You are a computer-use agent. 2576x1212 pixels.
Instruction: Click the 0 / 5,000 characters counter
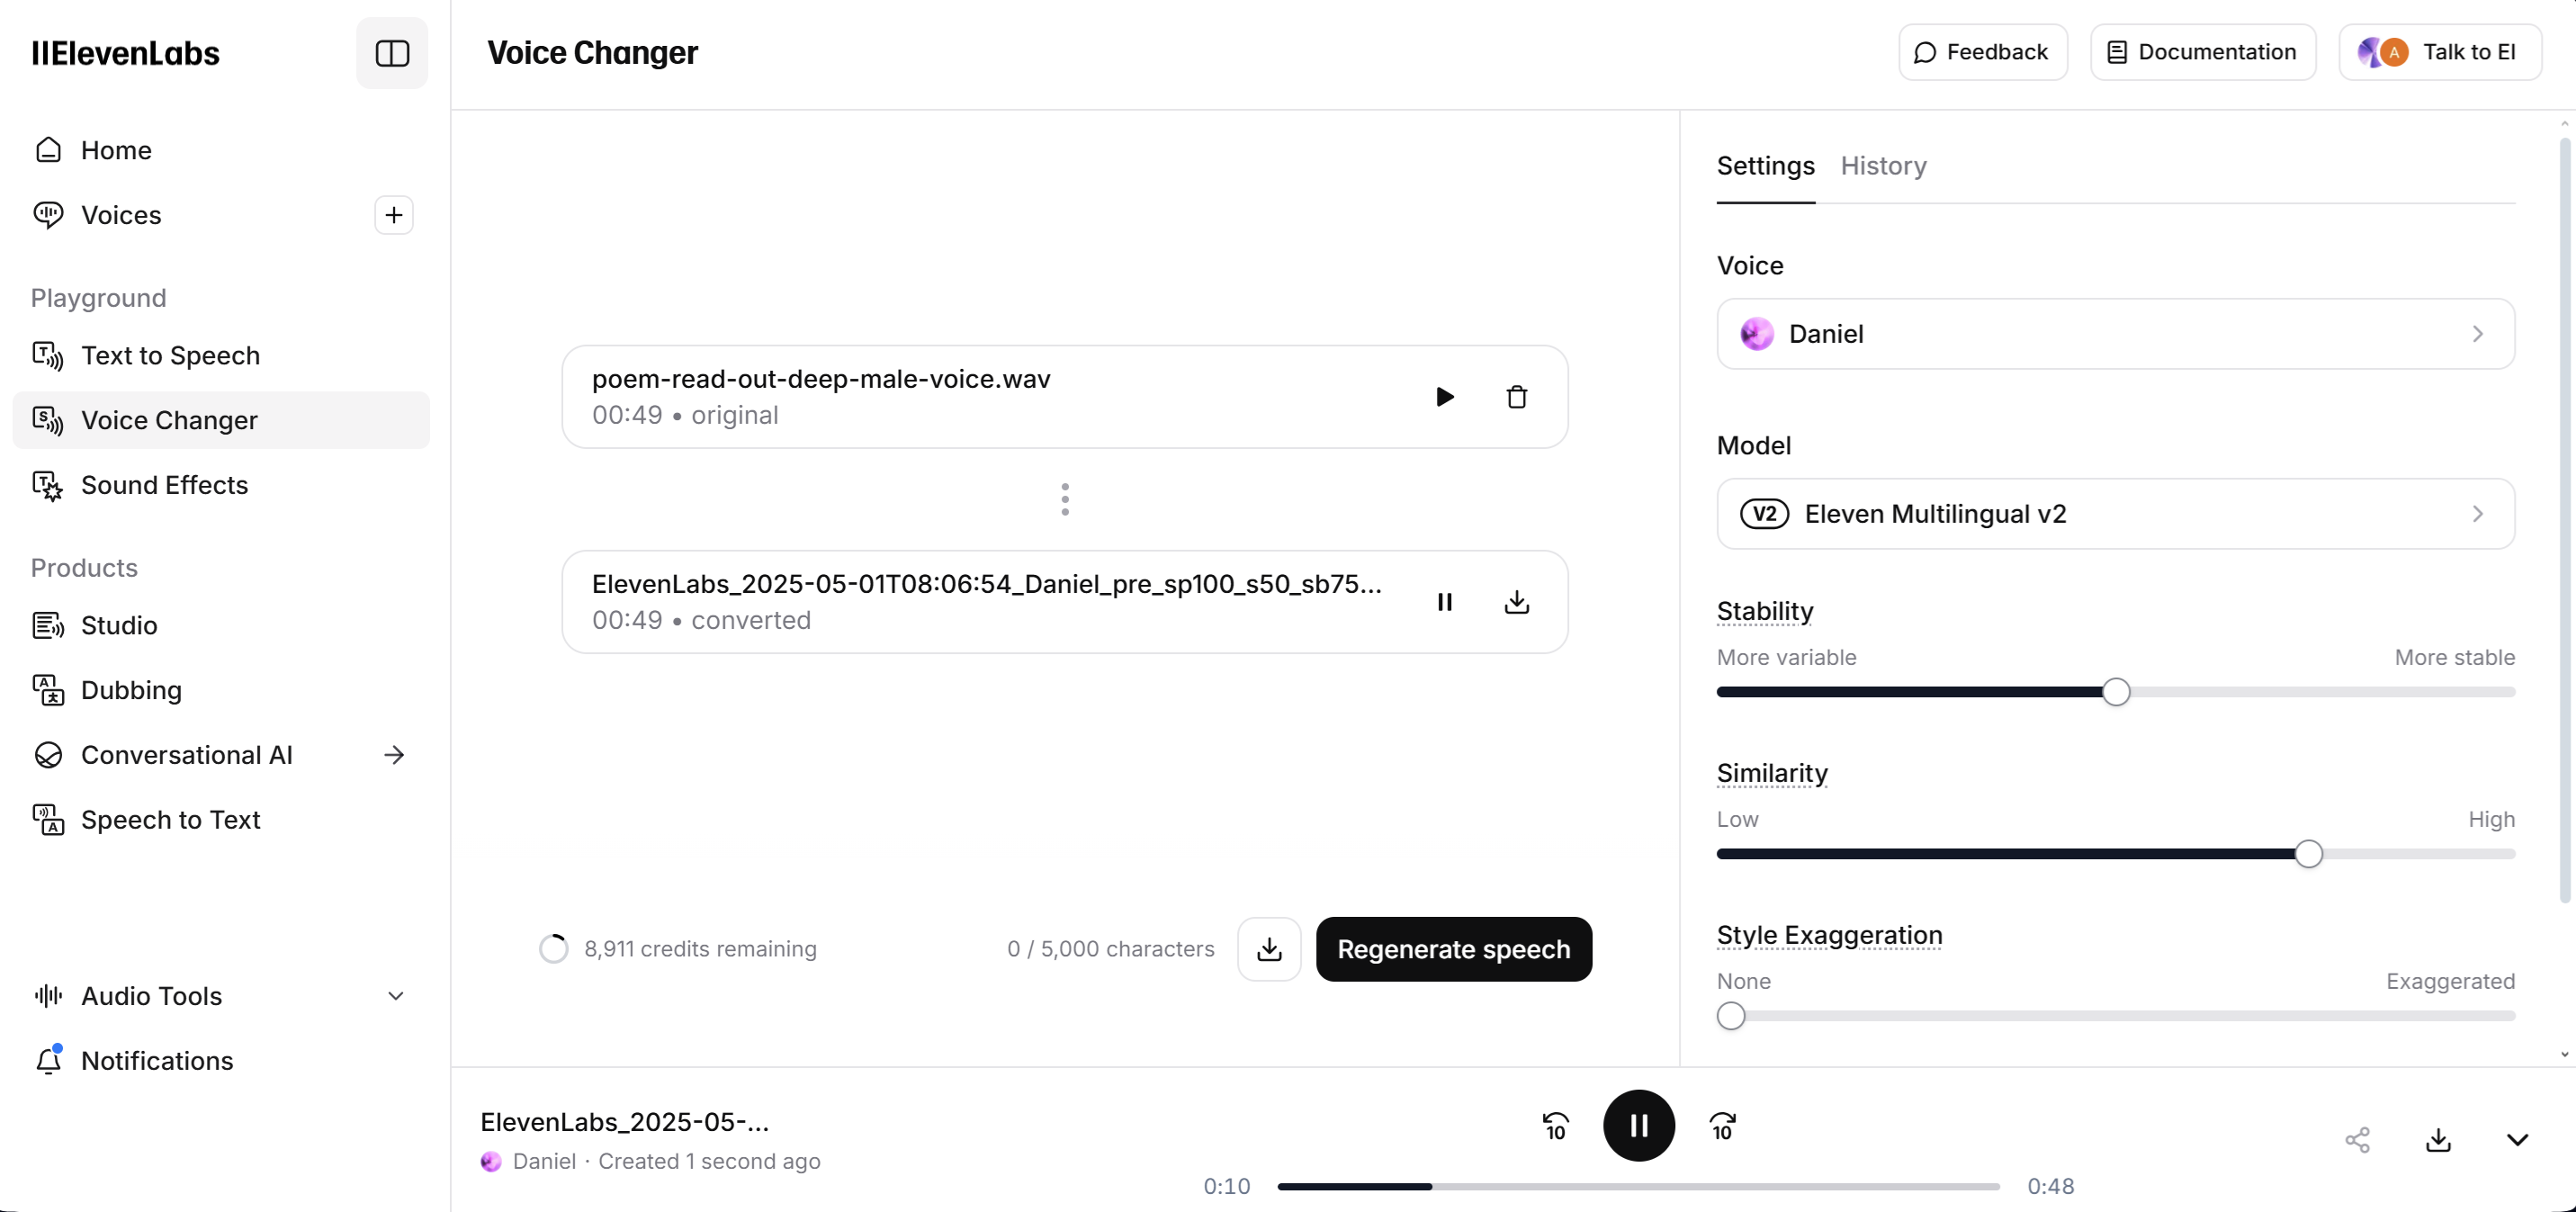point(1110,949)
